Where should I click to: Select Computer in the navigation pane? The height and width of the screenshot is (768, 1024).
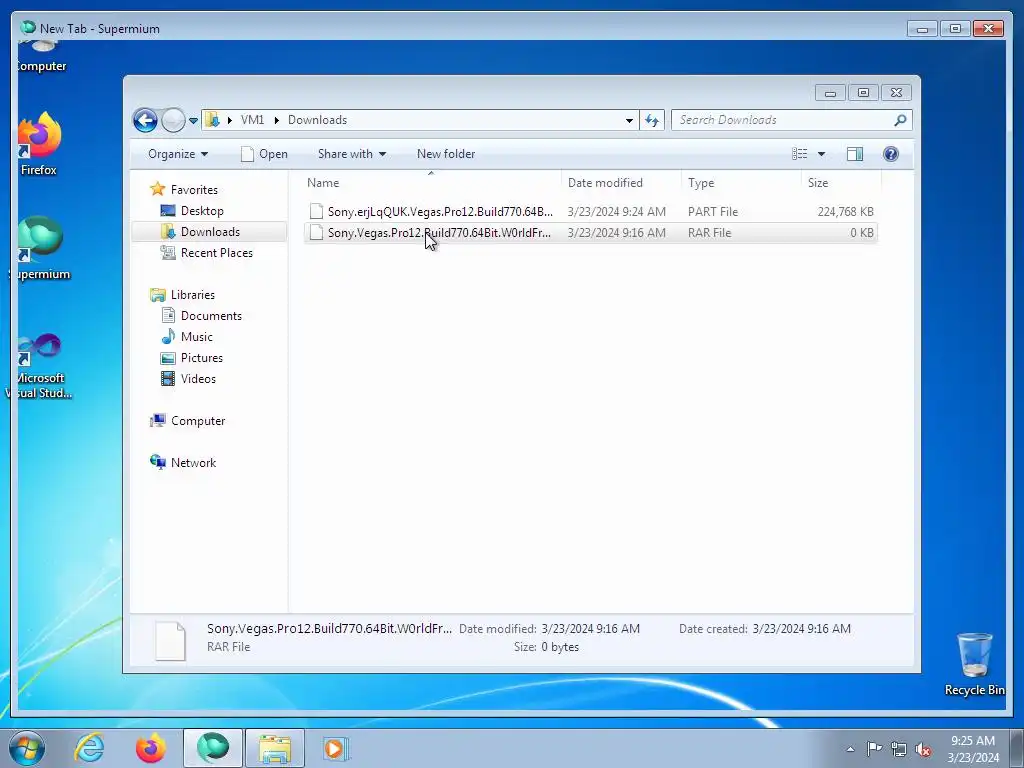coord(198,421)
